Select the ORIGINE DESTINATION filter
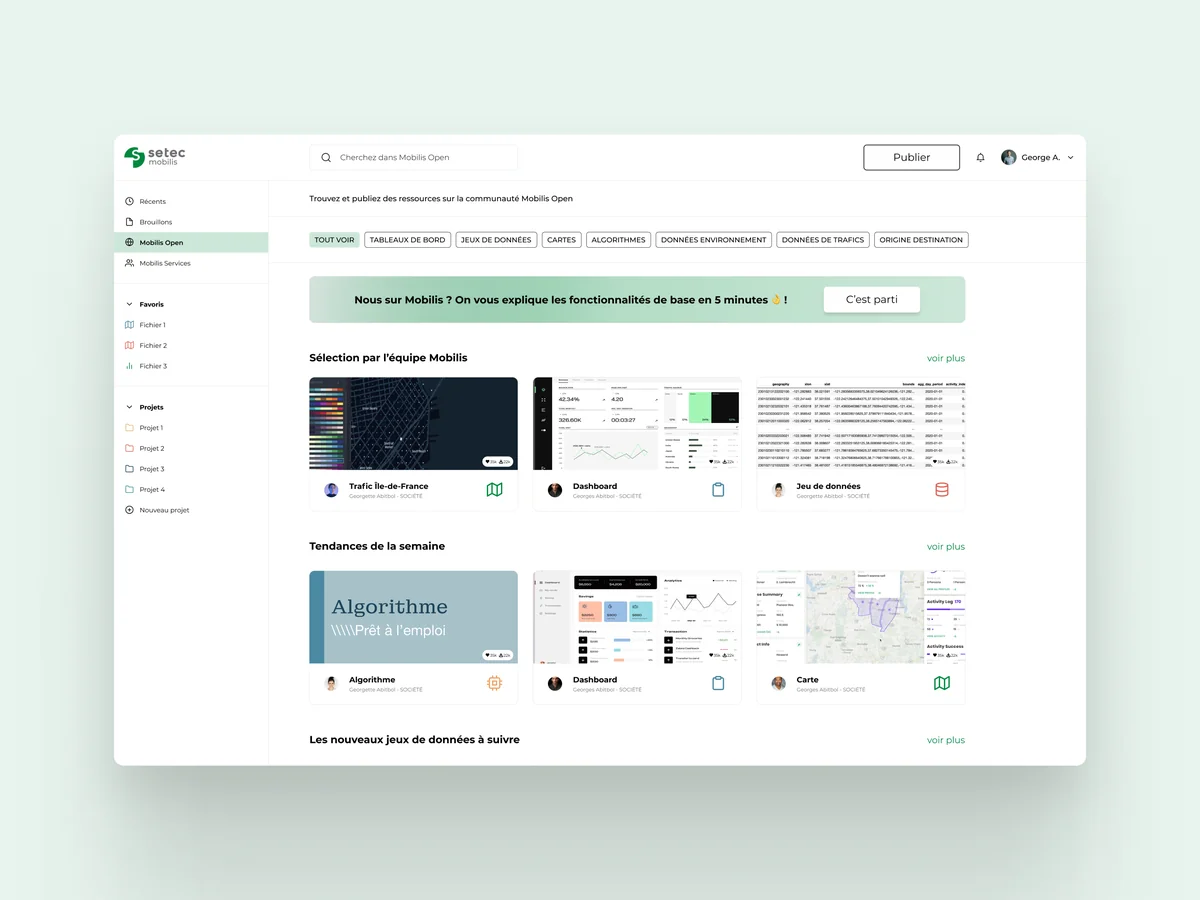This screenshot has height=900, width=1200. (922, 240)
